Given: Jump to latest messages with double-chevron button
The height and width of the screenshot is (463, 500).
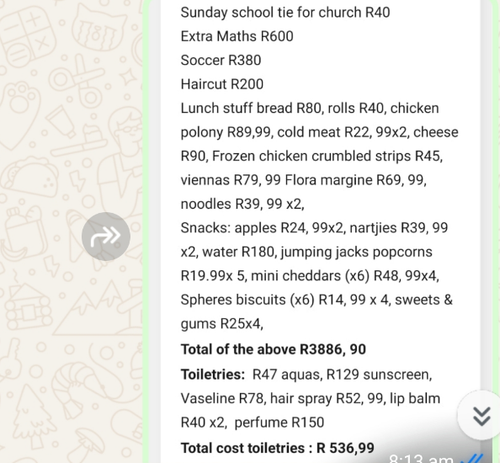Looking at the screenshot, I should point(481,416).
